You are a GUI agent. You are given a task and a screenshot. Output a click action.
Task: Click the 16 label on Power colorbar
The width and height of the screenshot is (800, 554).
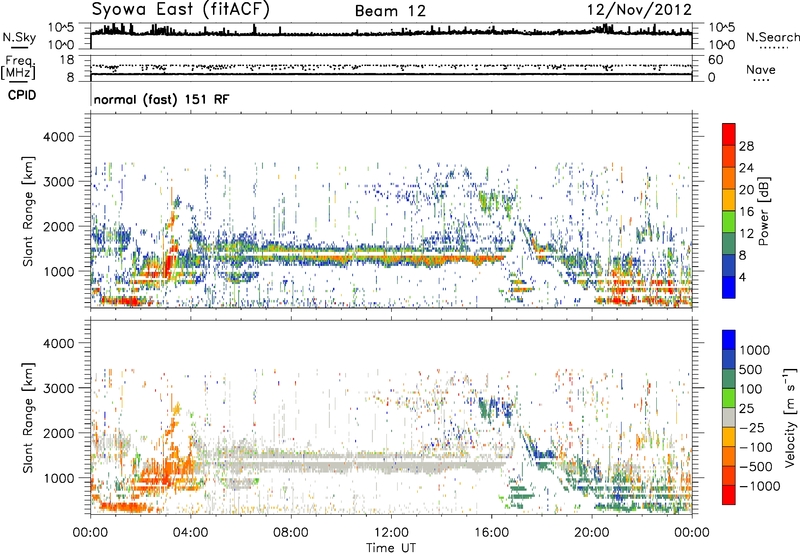(x=746, y=212)
